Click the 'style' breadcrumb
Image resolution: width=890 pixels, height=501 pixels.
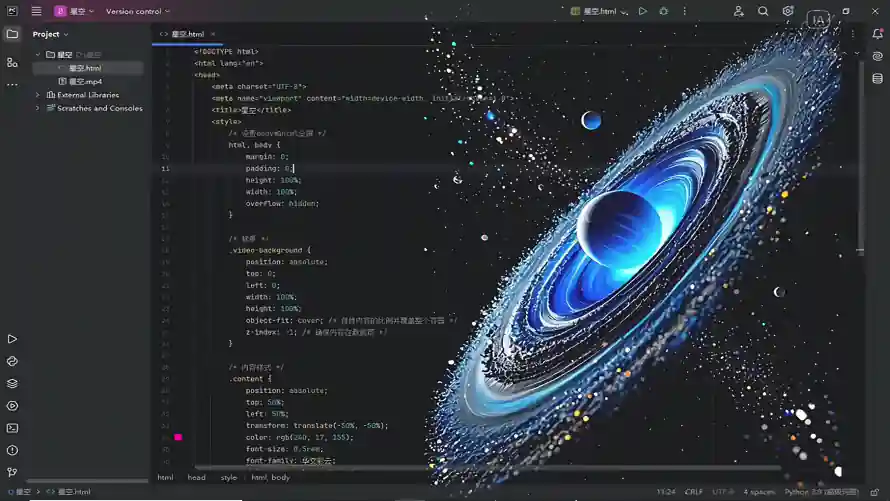pyautogui.click(x=229, y=477)
